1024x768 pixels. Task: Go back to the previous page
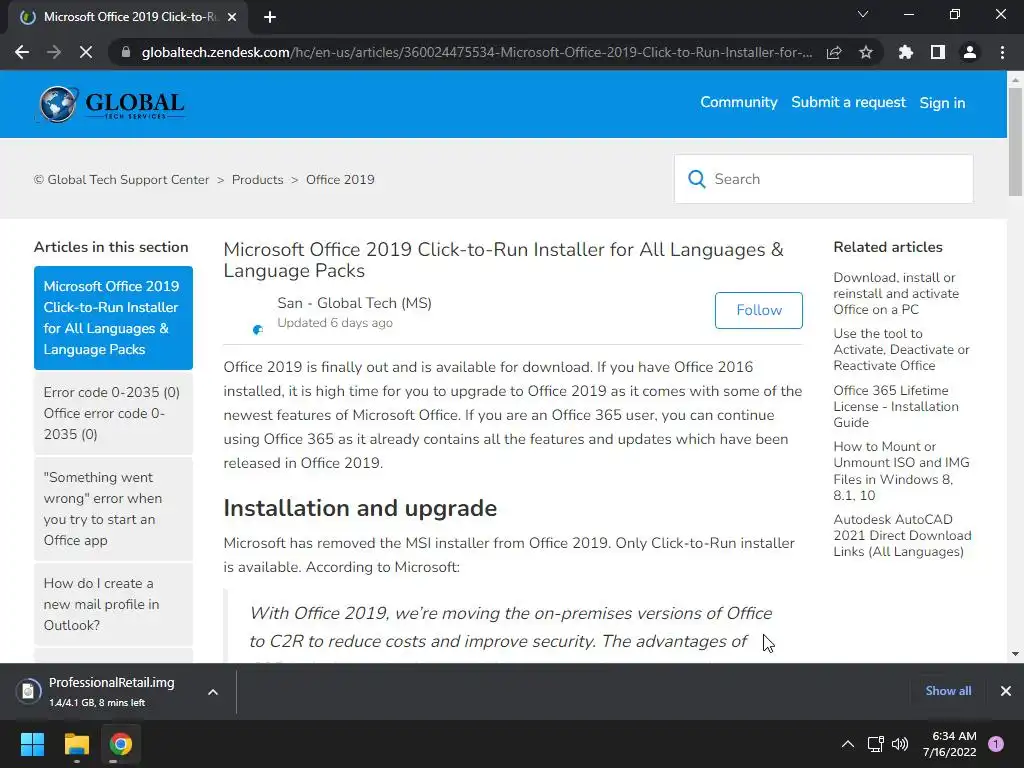point(22,52)
